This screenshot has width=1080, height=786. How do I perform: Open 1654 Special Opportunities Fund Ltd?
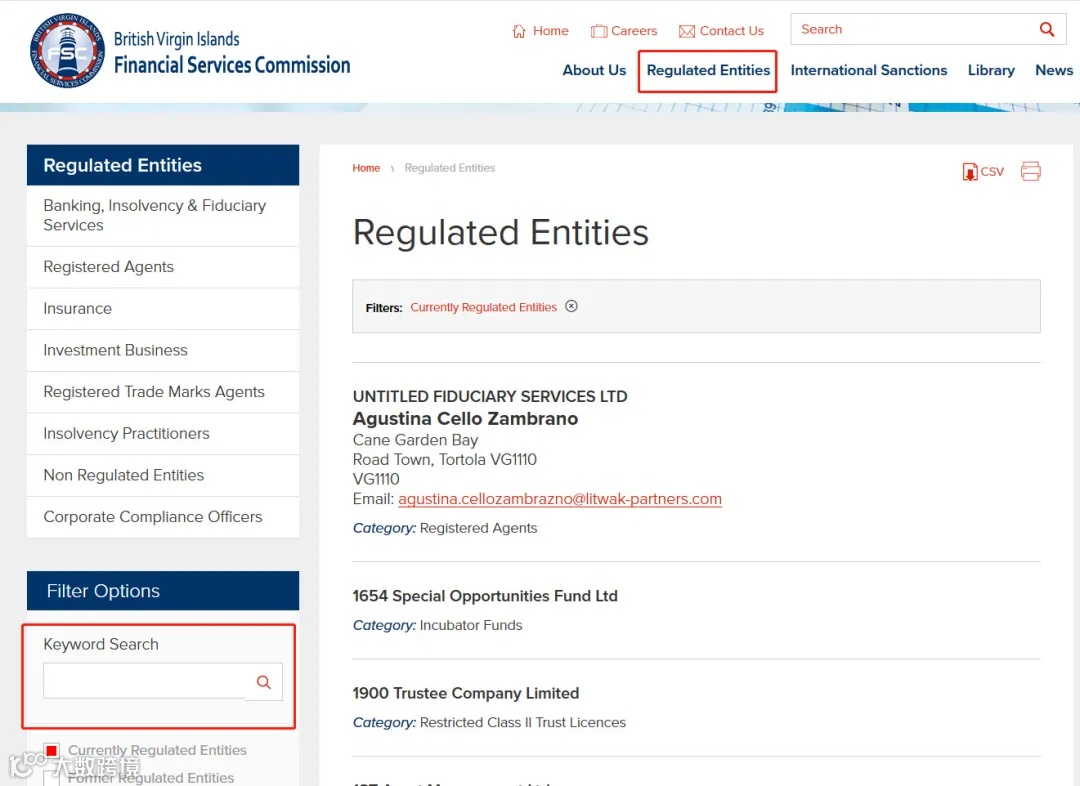485,596
